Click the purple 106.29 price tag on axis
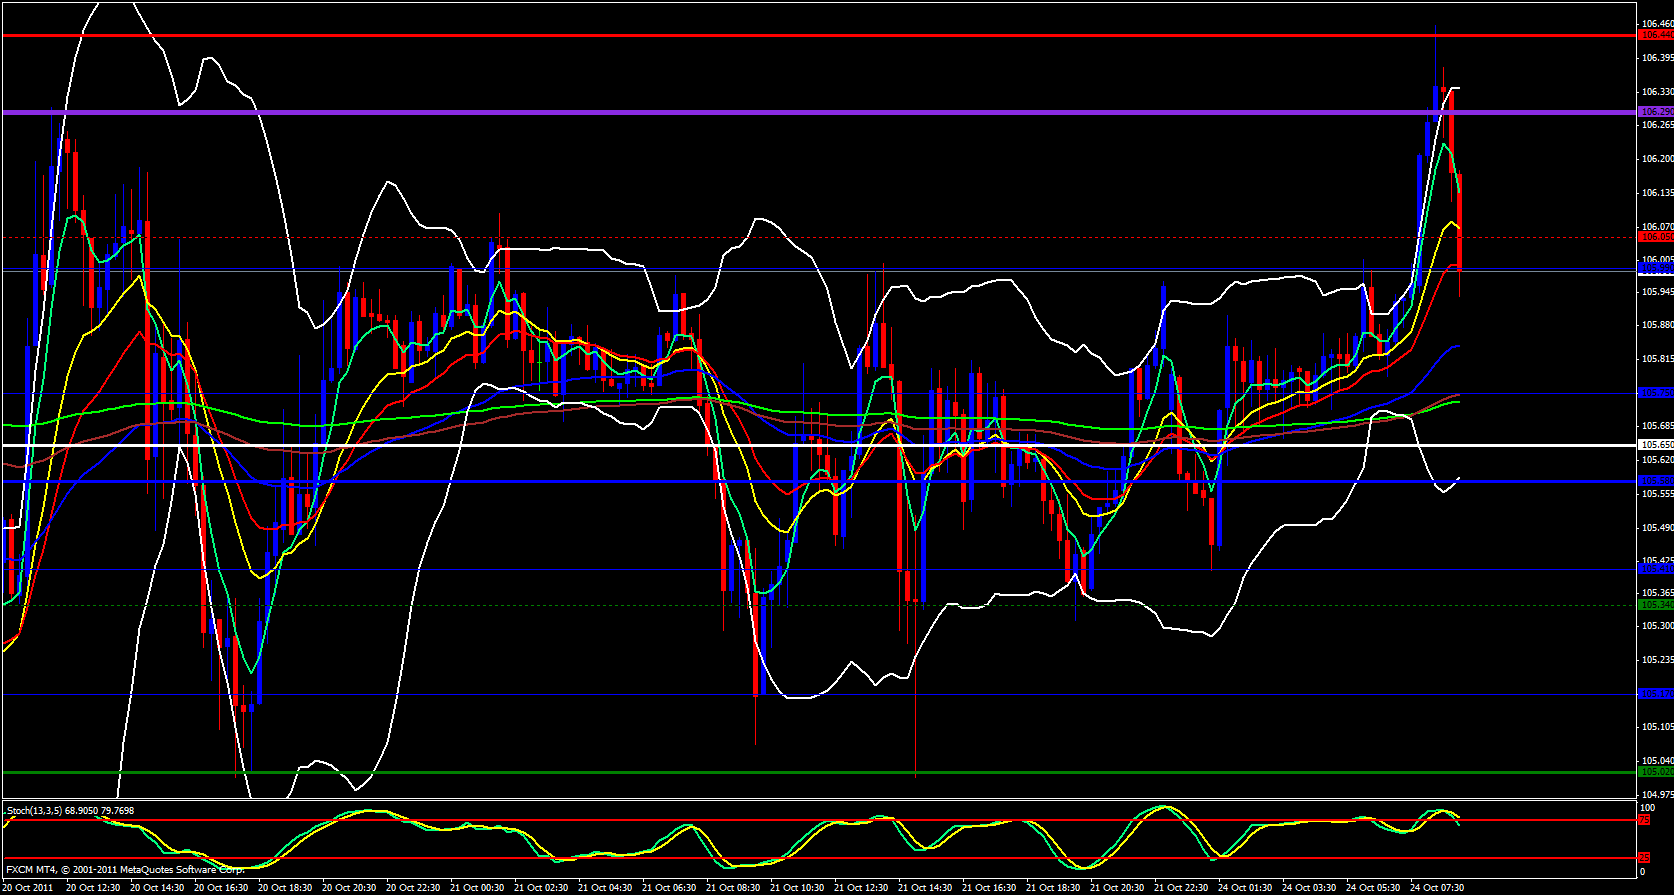The height and width of the screenshot is (895, 1674). pos(1655,112)
